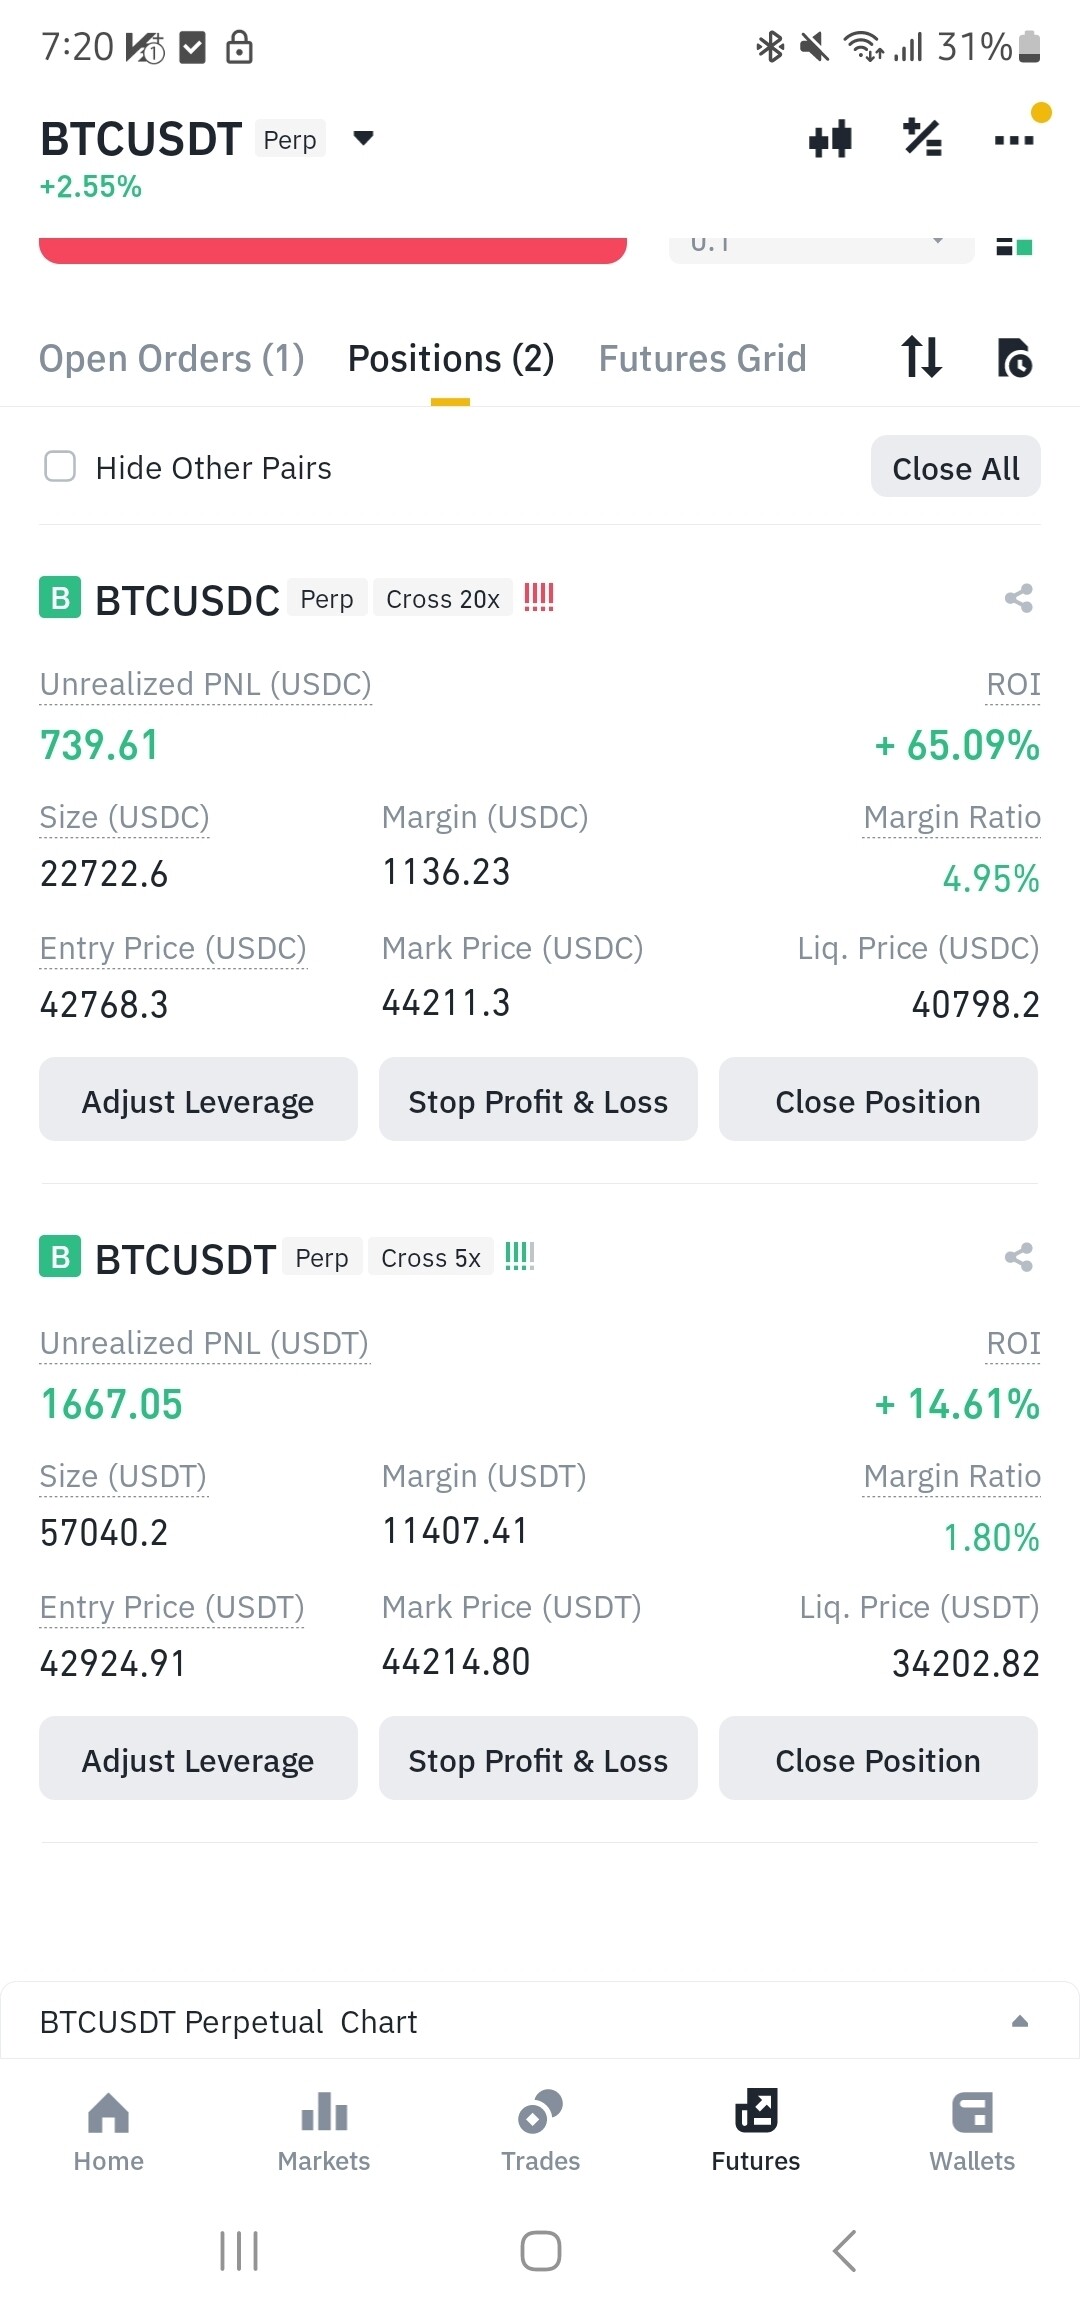1080x2316 pixels.
Task: Open the three-dot more options menu
Action: pos(1013,140)
